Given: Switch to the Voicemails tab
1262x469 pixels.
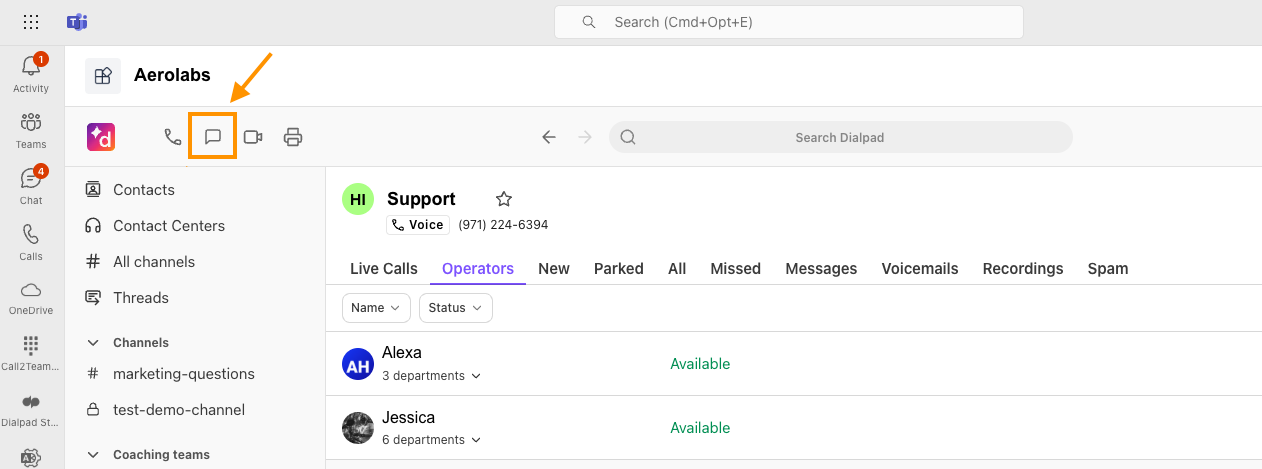Looking at the screenshot, I should [x=920, y=269].
